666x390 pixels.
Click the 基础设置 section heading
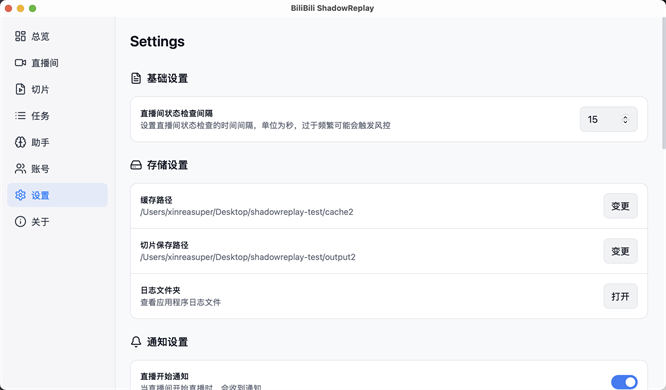point(167,78)
